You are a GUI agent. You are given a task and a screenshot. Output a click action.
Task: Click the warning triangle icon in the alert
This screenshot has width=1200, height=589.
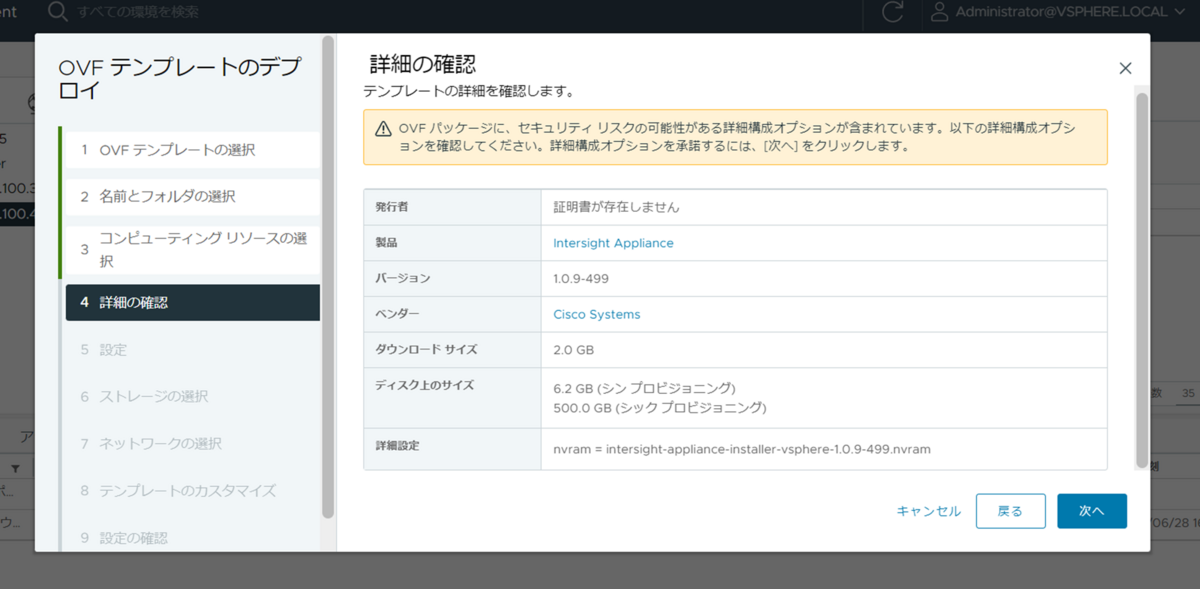(x=383, y=129)
